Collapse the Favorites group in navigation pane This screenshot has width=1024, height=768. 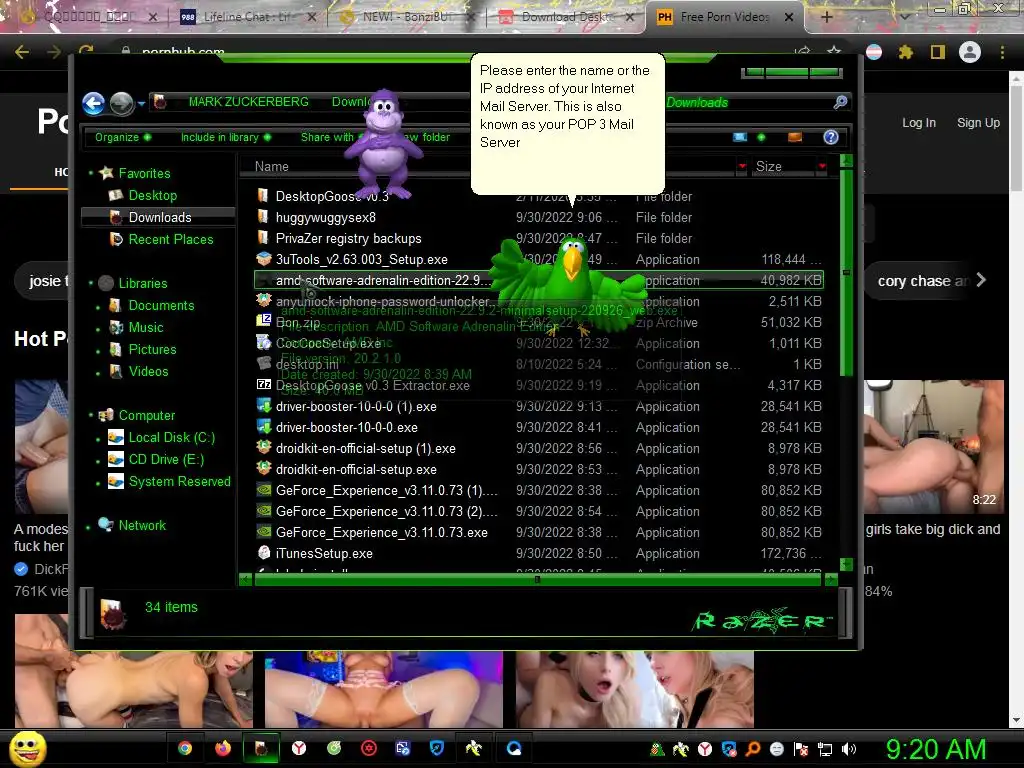[x=91, y=173]
